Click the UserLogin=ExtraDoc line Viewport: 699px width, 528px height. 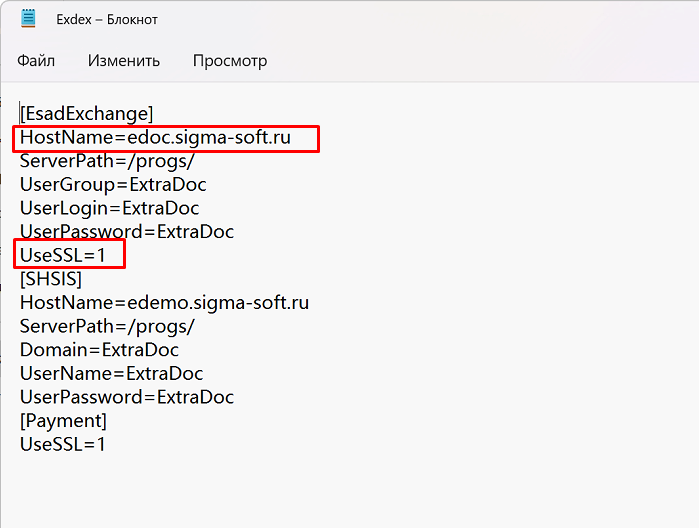coord(110,208)
